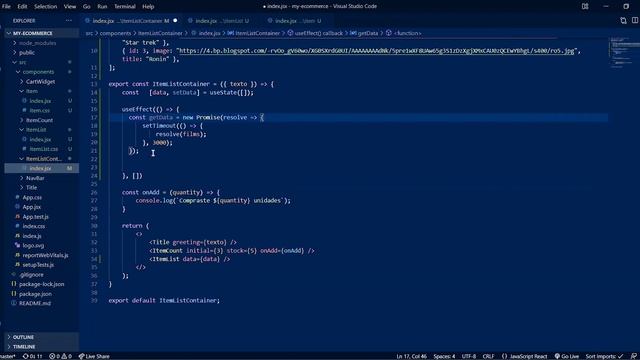
Task: Open itemList.css in the explorer
Action: click(44, 149)
